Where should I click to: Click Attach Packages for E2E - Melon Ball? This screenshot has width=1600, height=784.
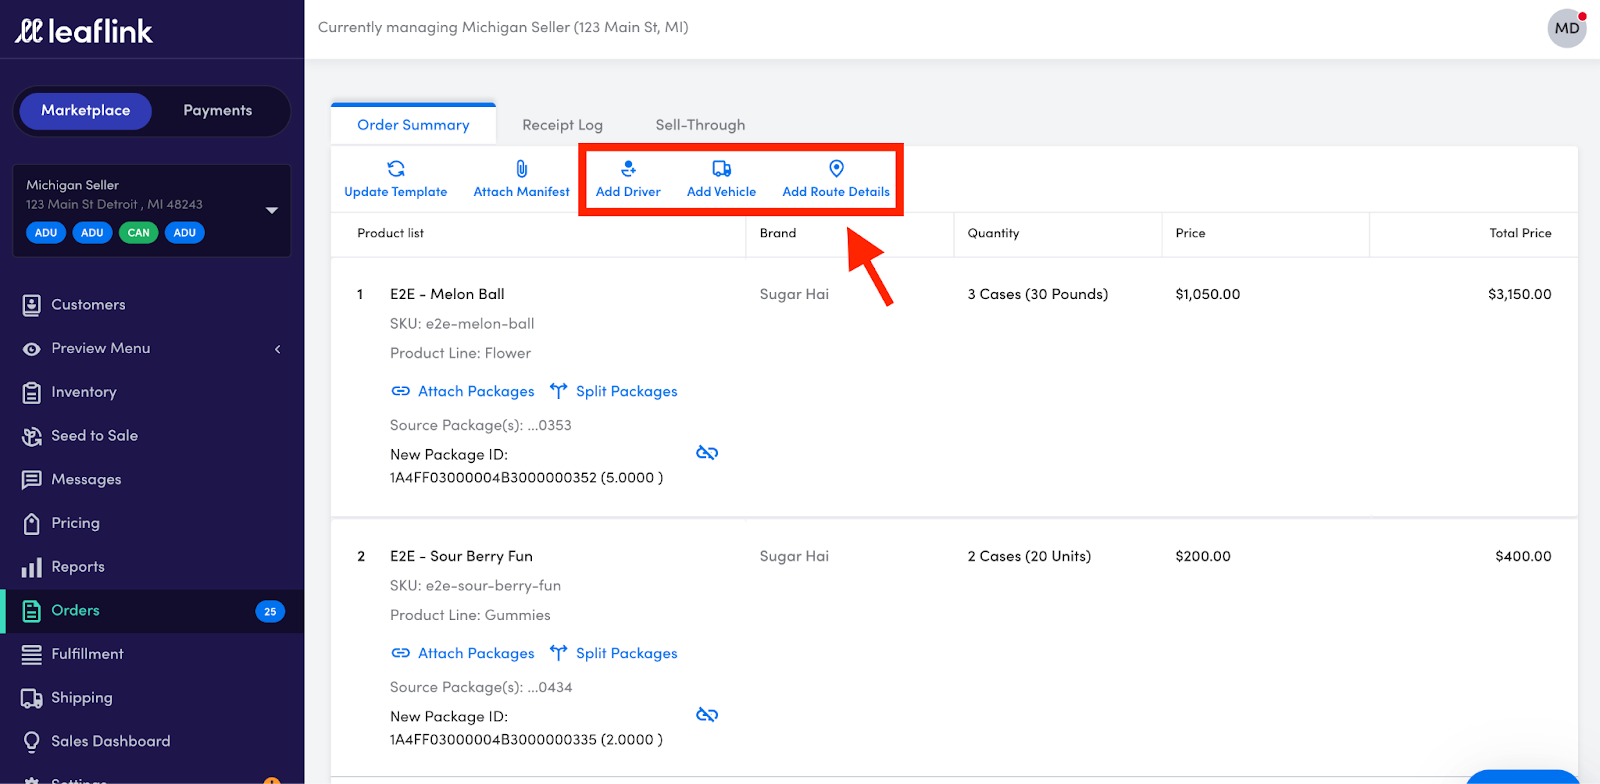pyautogui.click(x=476, y=391)
